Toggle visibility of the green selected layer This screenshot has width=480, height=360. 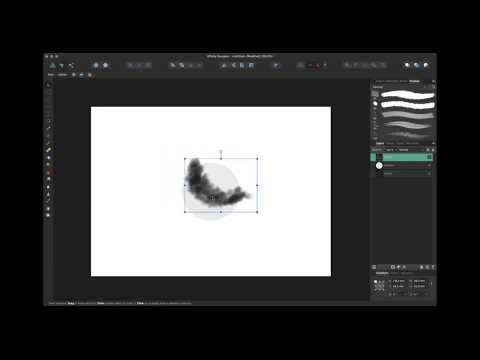pyautogui.click(x=429, y=157)
